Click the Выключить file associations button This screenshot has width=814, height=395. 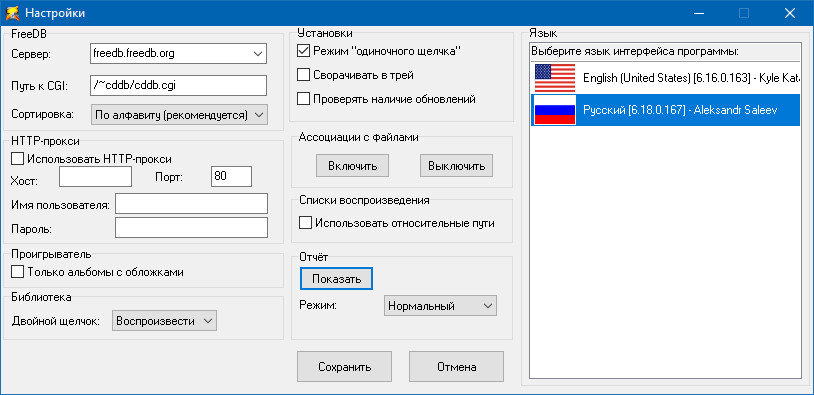(456, 166)
